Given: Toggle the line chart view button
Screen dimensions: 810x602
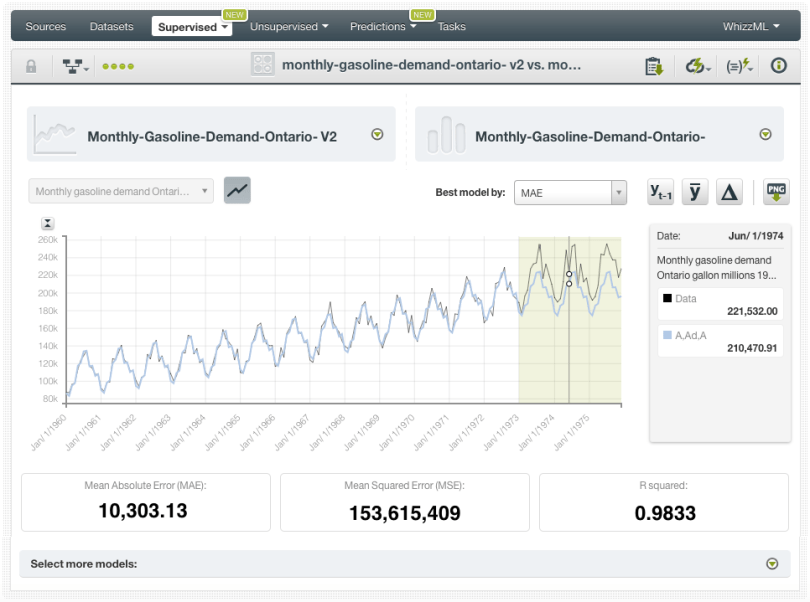Looking at the screenshot, I should pos(237,190).
